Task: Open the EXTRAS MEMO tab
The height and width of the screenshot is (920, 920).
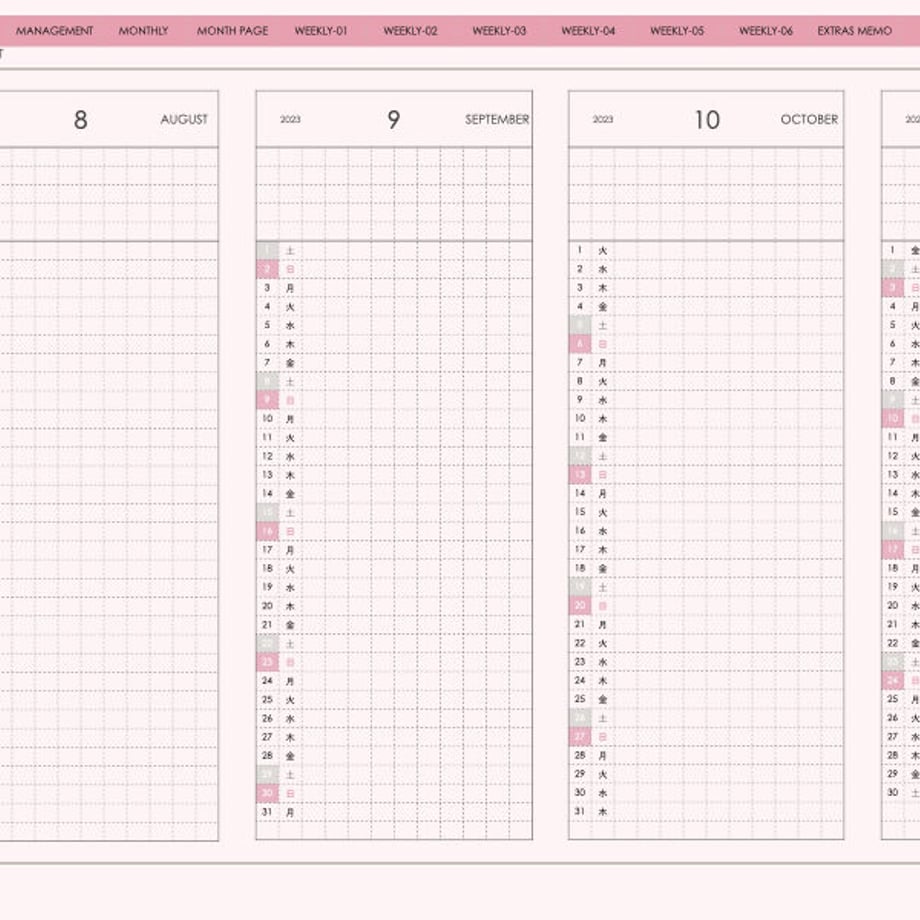Action: click(854, 31)
